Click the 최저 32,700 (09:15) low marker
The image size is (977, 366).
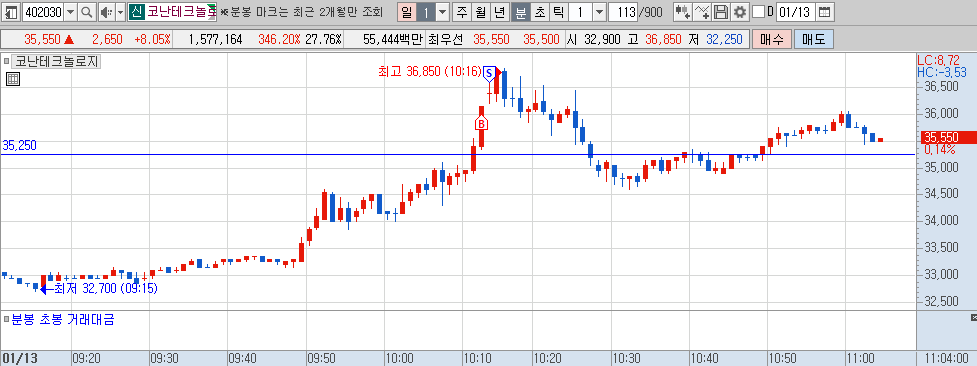pos(106,289)
